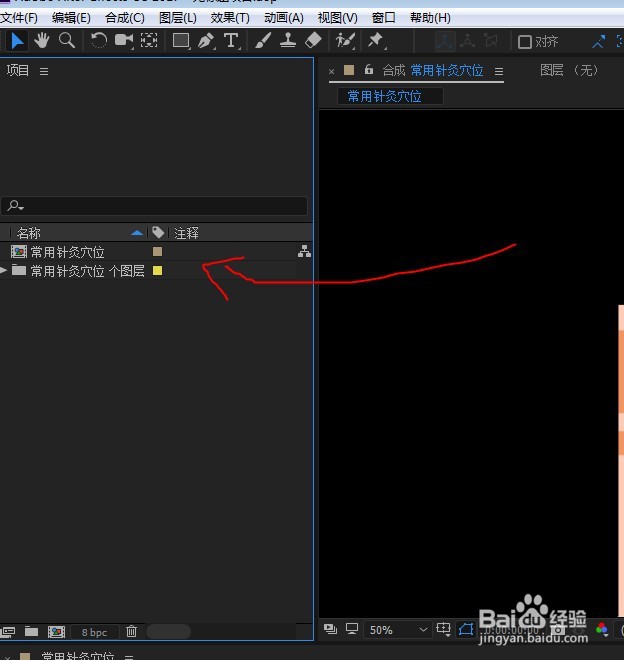
Task: Open the 帮助(H) menu
Action: pyautogui.click(x=430, y=18)
